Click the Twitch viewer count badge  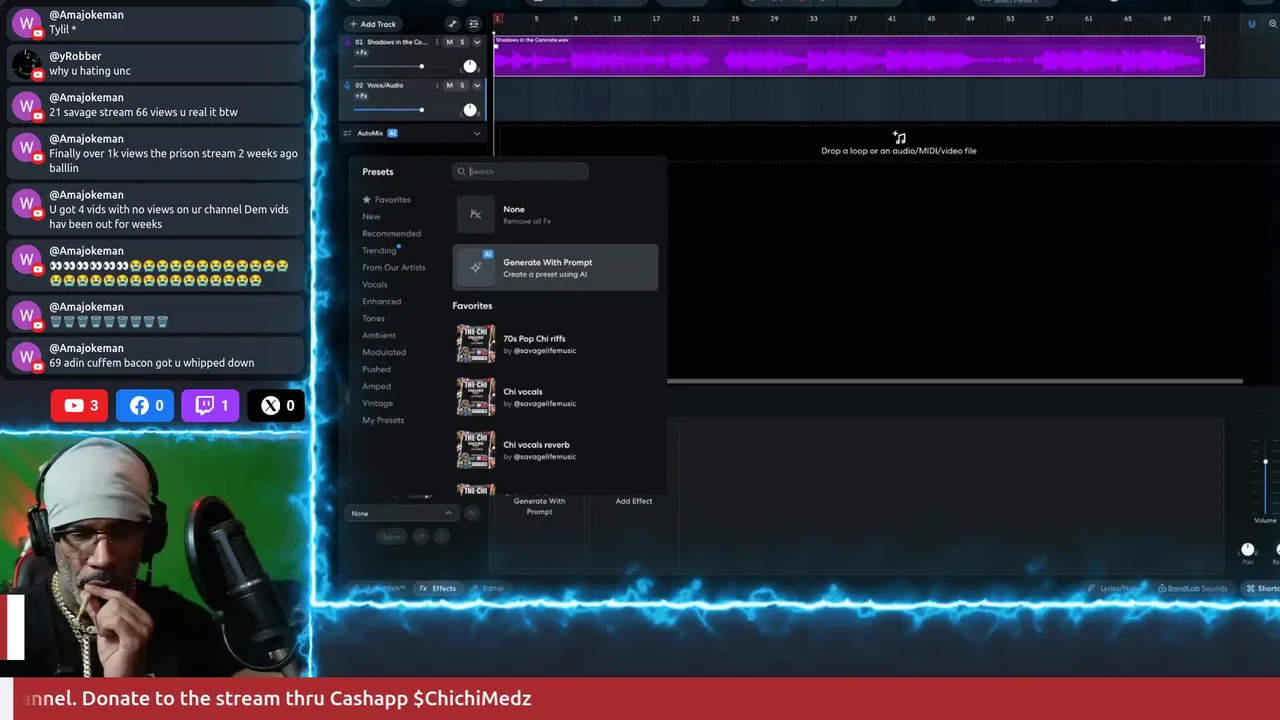210,405
